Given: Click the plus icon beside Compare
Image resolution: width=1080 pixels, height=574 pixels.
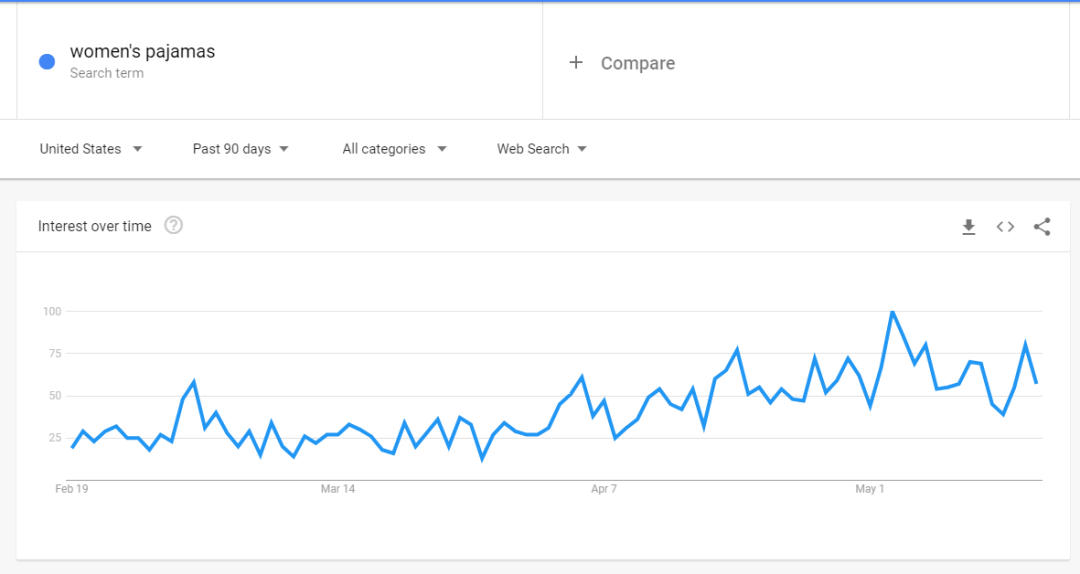Looking at the screenshot, I should click(x=576, y=63).
